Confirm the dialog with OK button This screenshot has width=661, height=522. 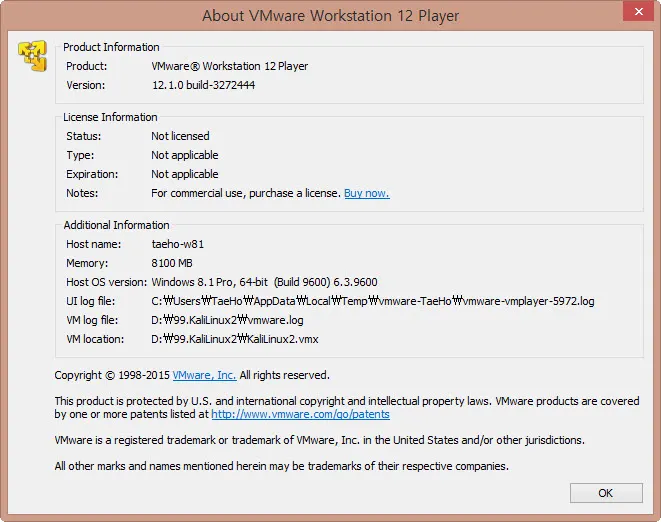click(x=606, y=493)
